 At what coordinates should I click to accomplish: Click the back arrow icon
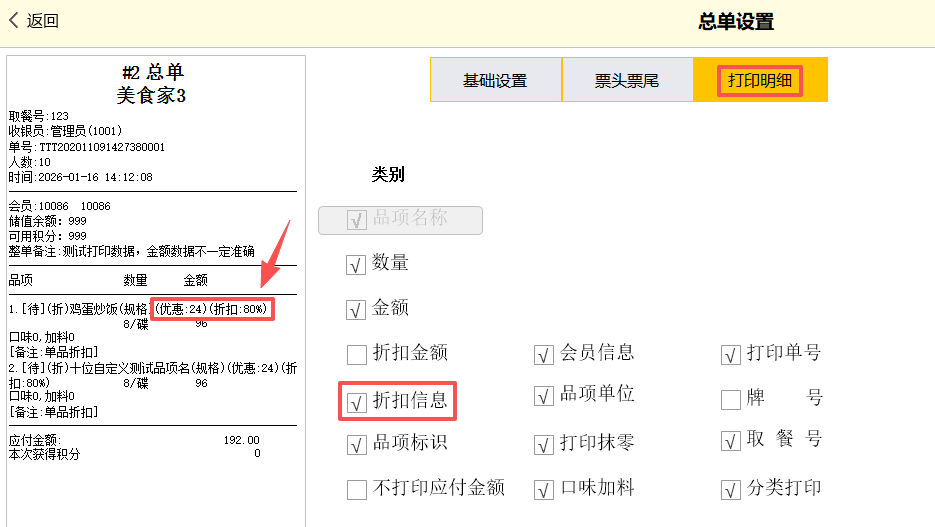click(14, 20)
